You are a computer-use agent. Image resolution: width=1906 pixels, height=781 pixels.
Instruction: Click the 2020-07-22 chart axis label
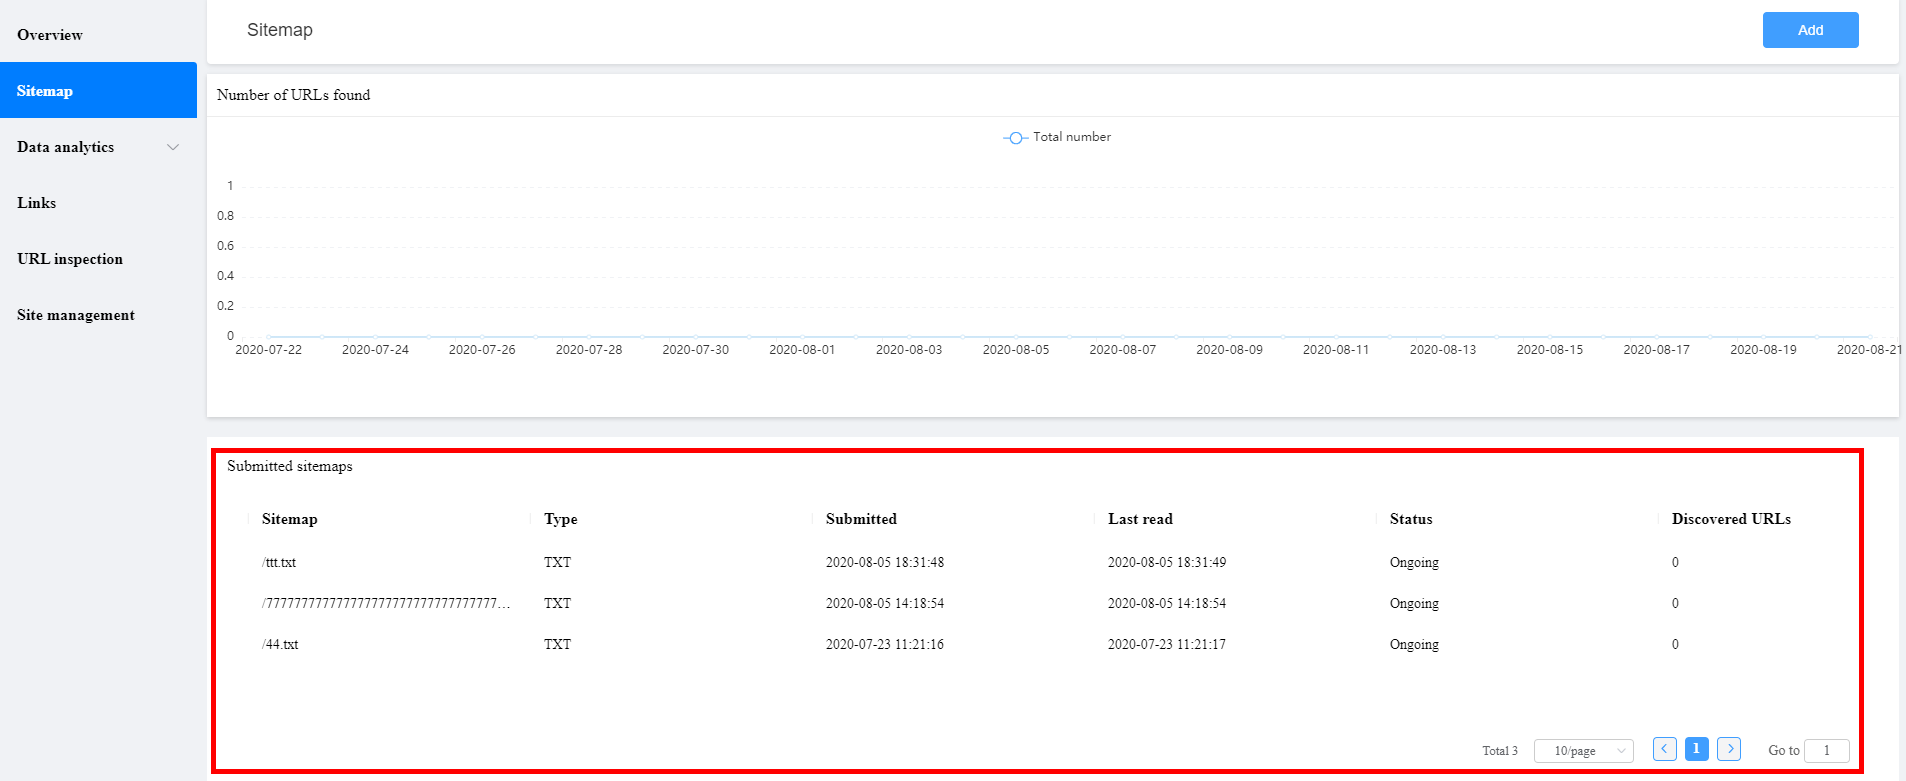(x=268, y=350)
